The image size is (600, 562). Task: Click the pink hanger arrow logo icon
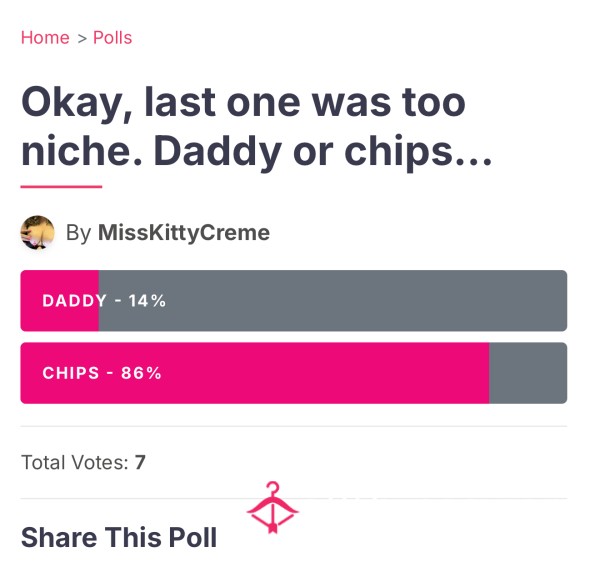tap(272, 507)
